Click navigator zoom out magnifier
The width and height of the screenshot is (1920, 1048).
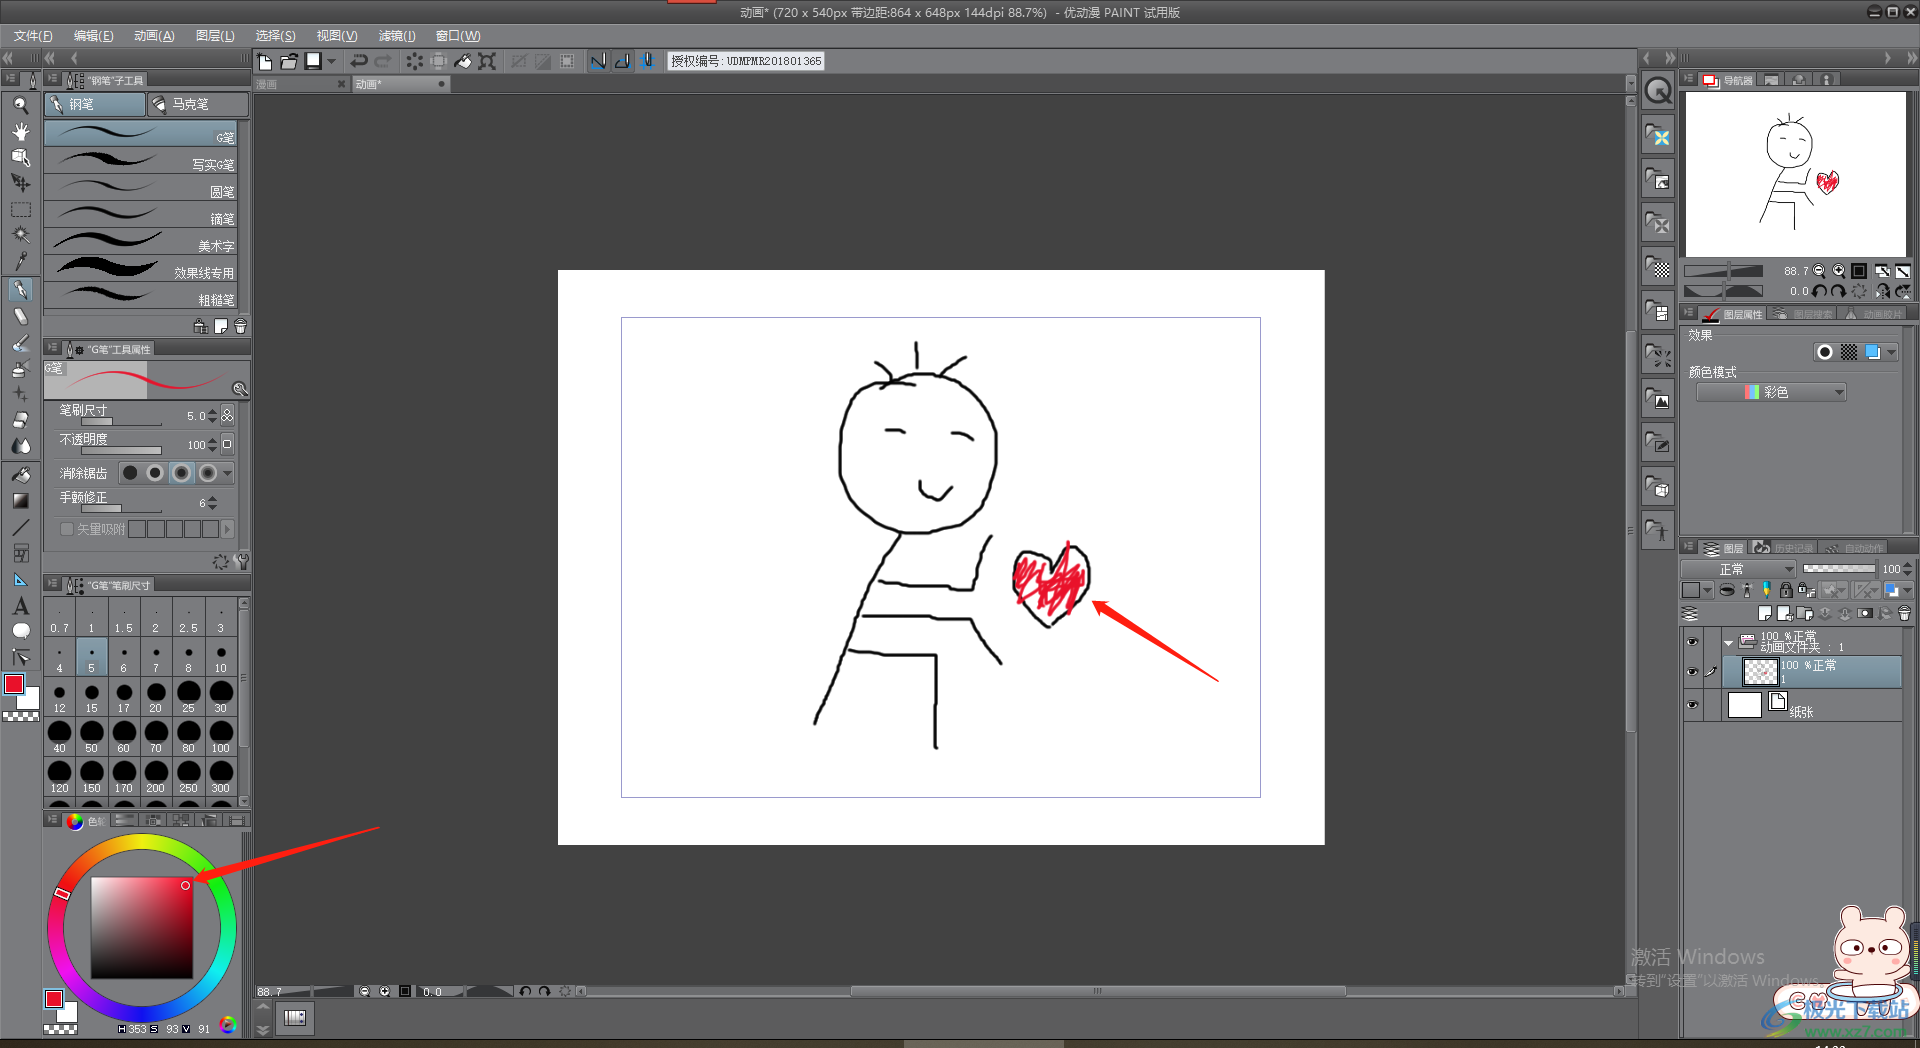click(1819, 271)
